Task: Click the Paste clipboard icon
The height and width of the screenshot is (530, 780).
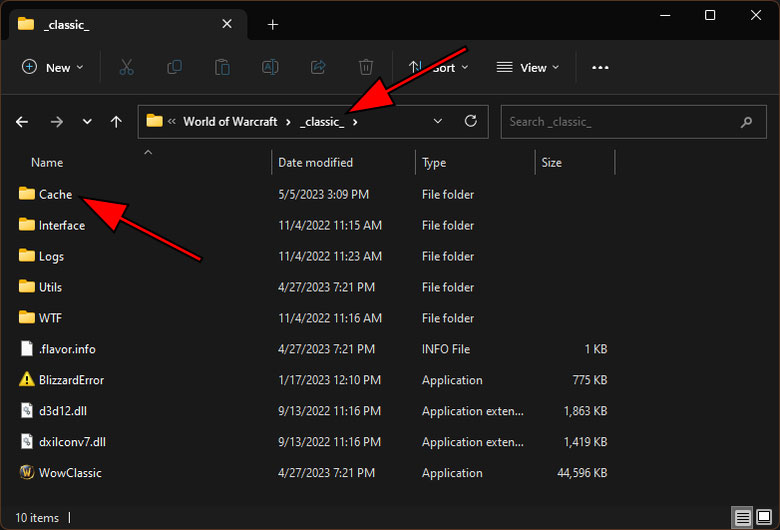Action: pos(222,67)
